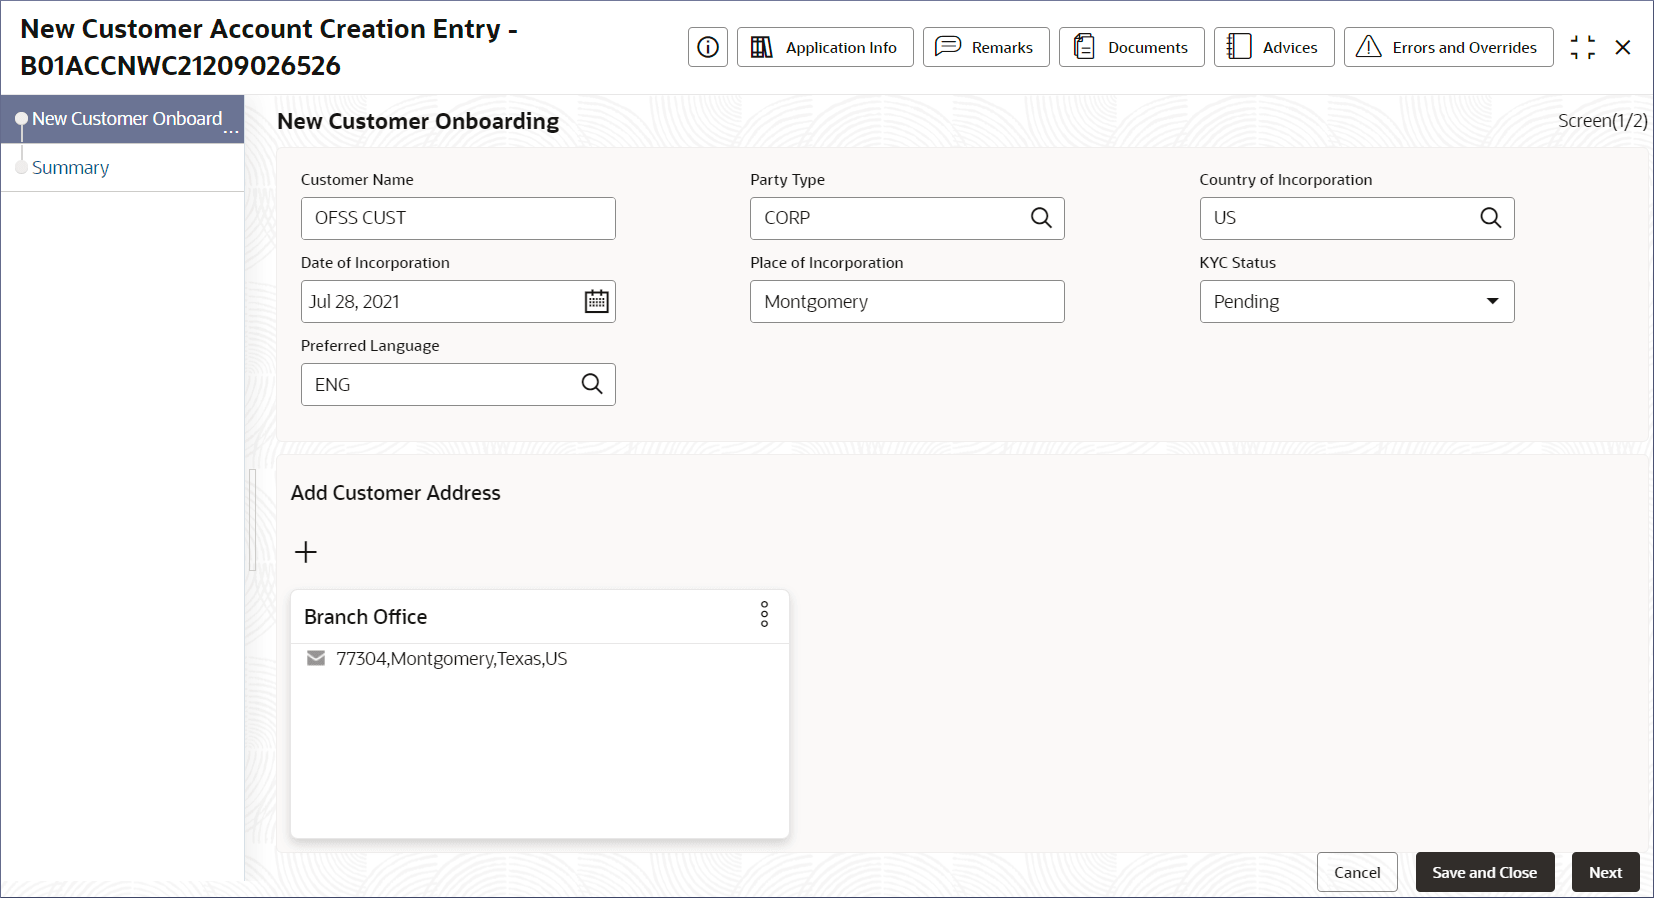1654x898 pixels.
Task: Open the Advices panel
Action: pos(1274,47)
